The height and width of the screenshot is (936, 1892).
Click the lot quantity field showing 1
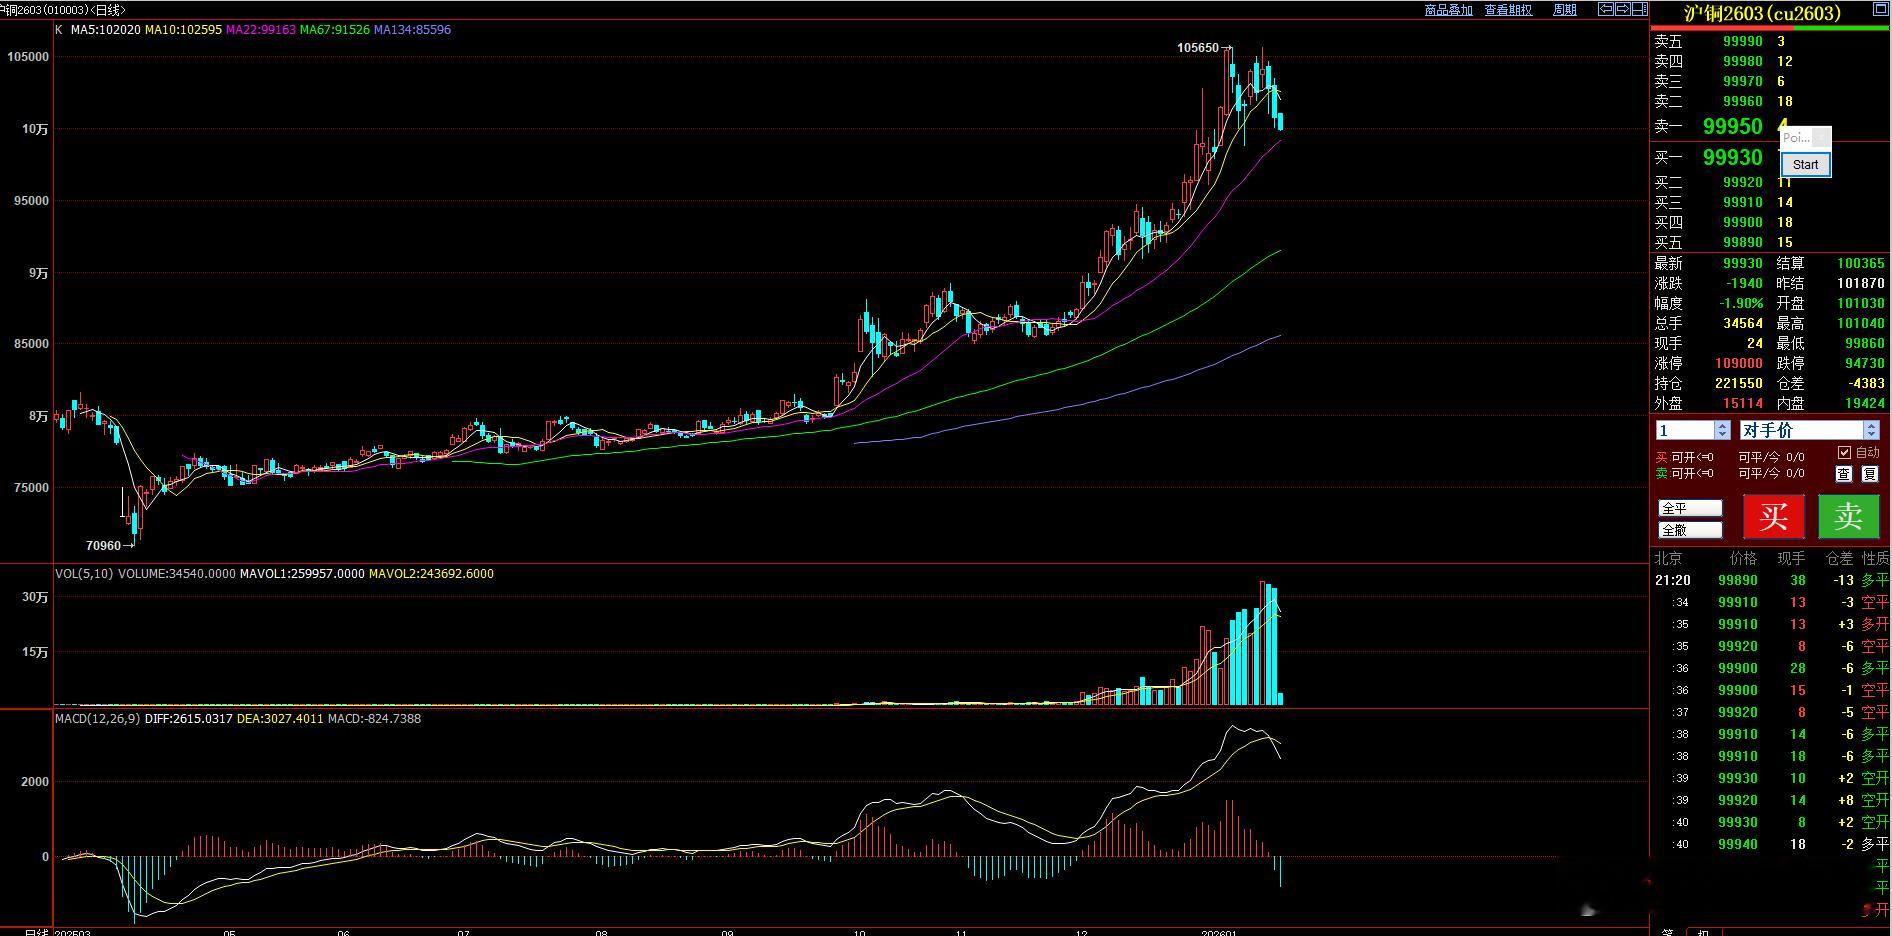(x=1685, y=430)
